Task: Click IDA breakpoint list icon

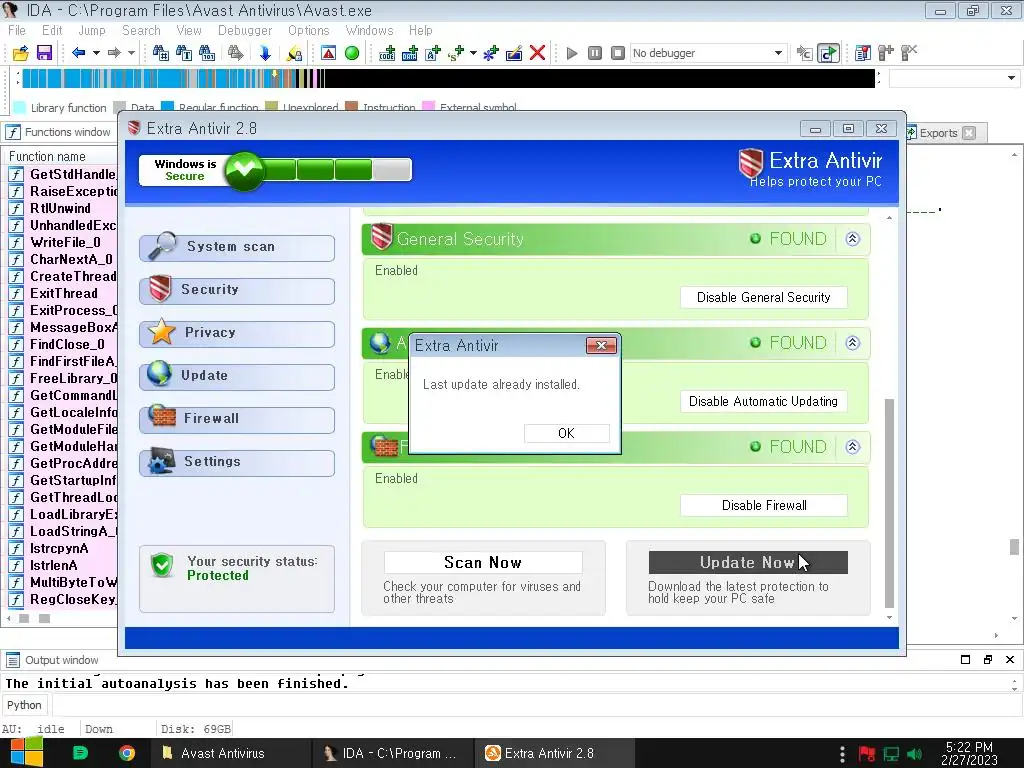Action: (x=863, y=53)
